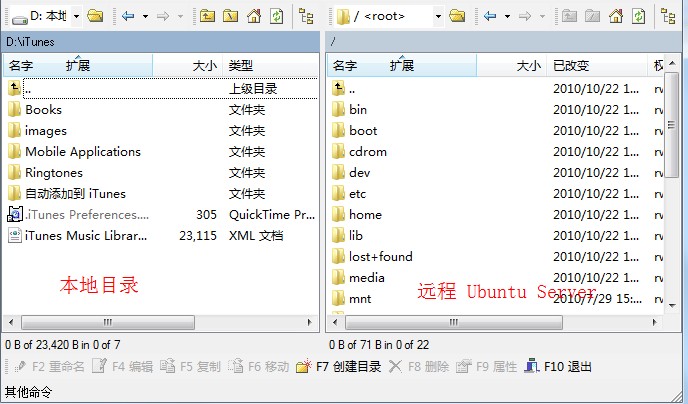
Task: Click the F6 移动 move button
Action: pyautogui.click(x=258, y=366)
